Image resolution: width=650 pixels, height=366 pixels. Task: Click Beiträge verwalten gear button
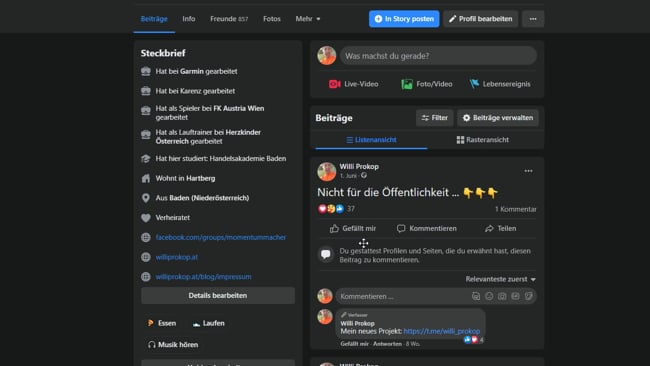pyautogui.click(x=498, y=118)
